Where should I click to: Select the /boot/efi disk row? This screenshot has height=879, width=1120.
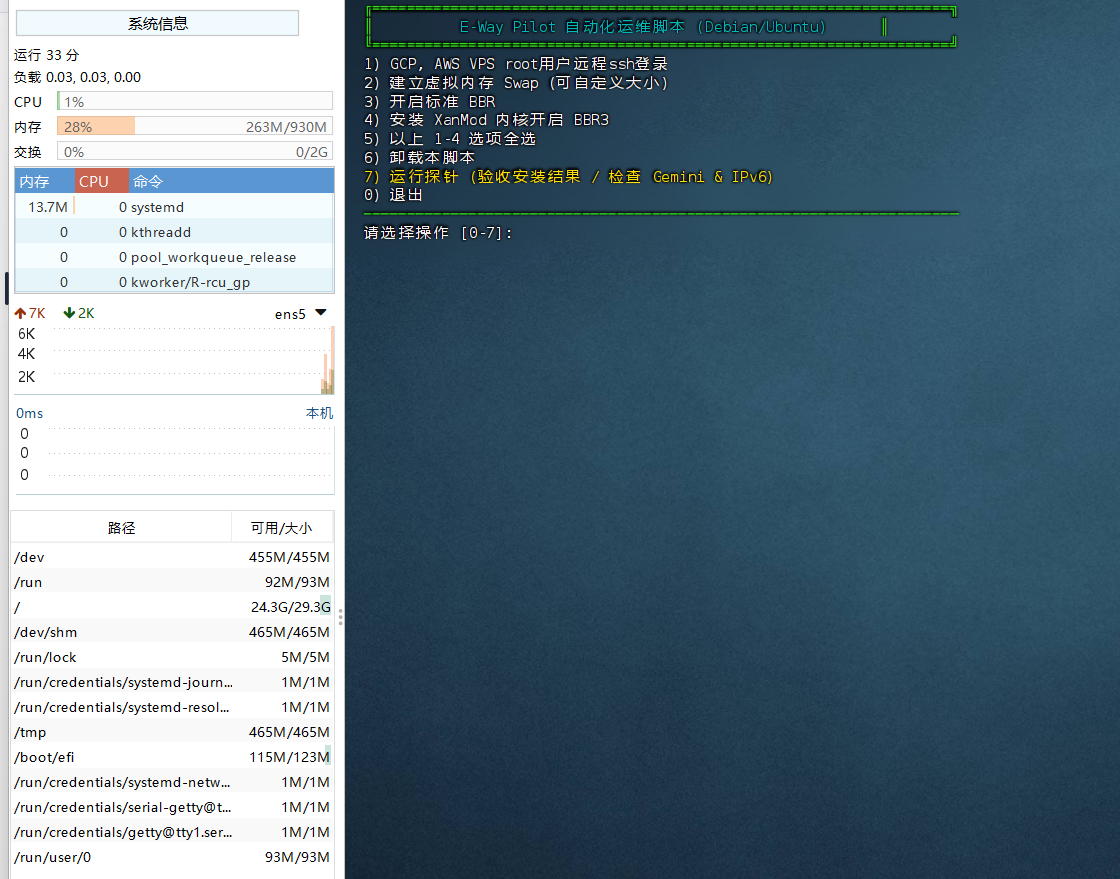point(171,757)
